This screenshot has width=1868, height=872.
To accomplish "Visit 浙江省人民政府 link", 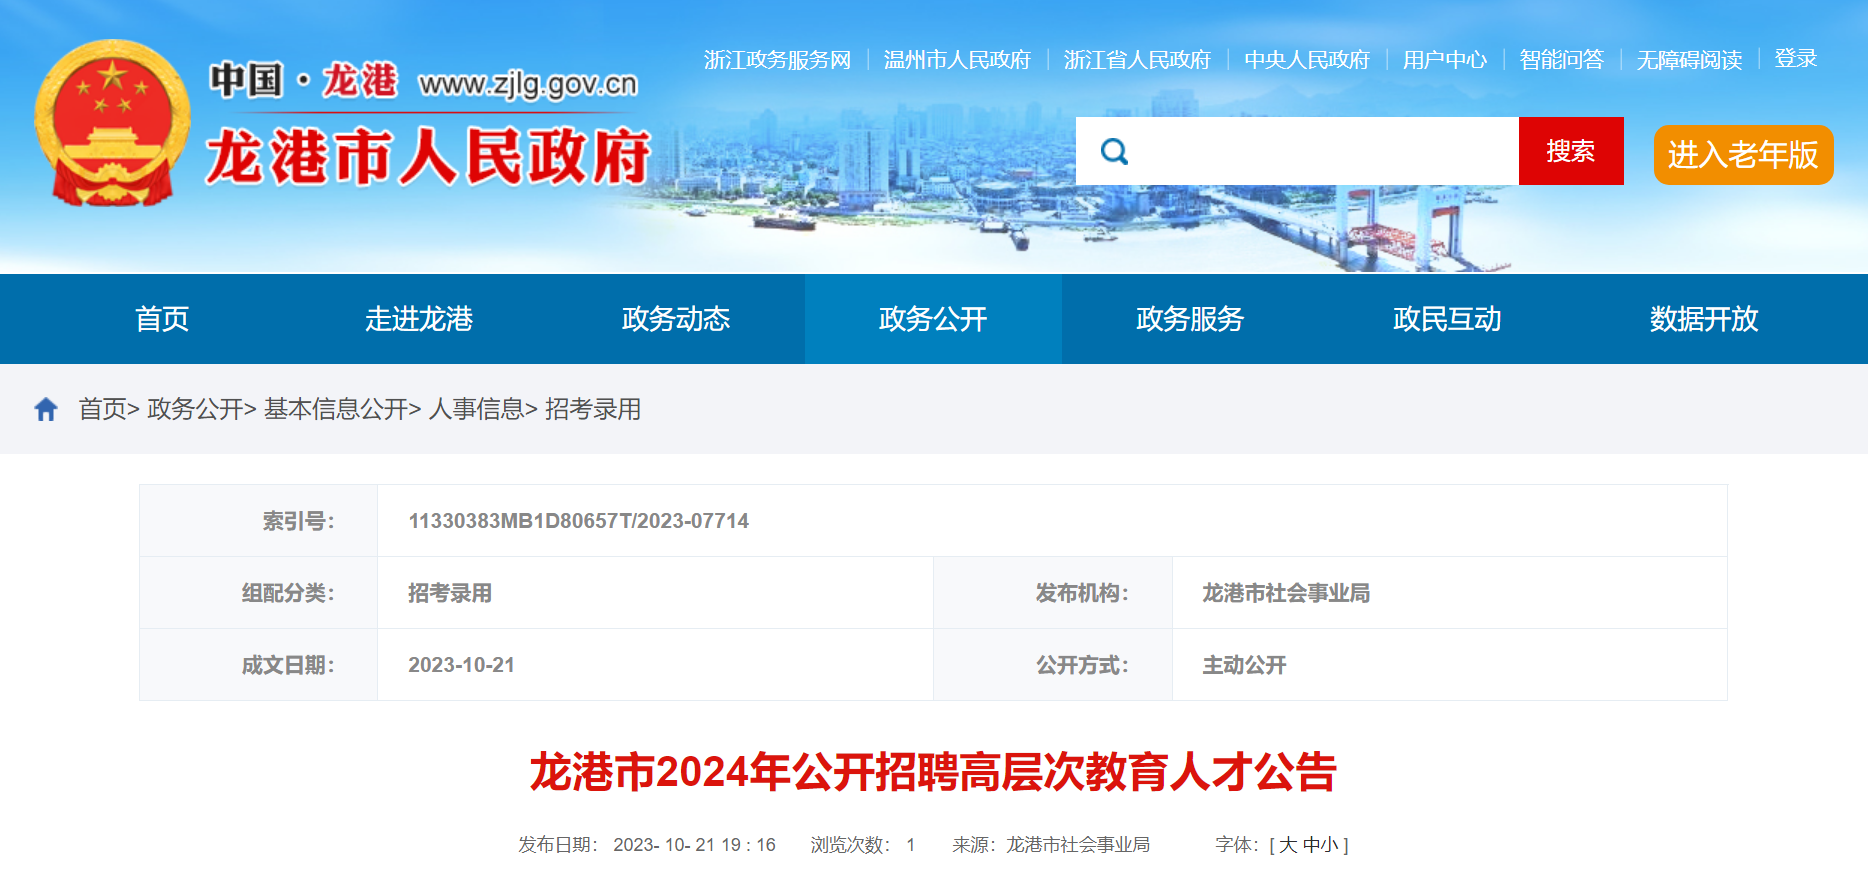I will click(1137, 60).
